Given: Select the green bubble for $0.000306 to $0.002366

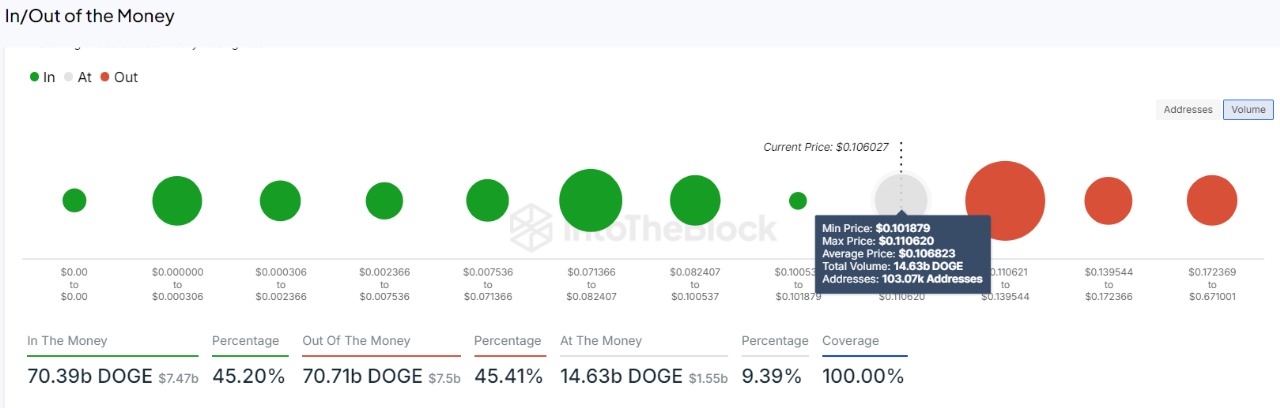Looking at the screenshot, I should [x=280, y=200].
